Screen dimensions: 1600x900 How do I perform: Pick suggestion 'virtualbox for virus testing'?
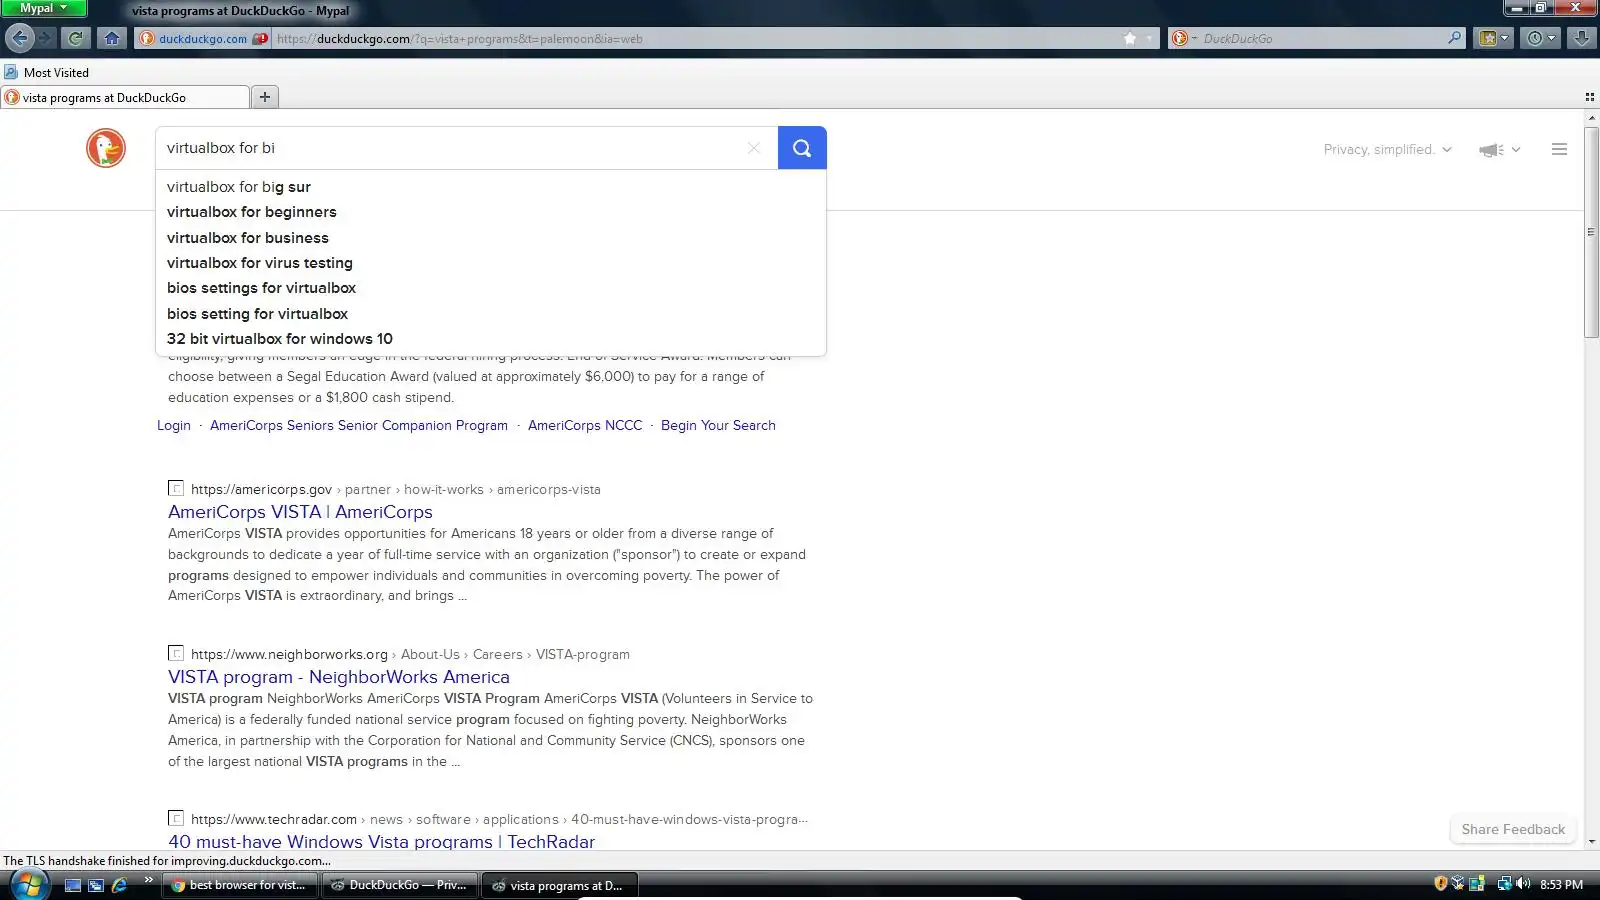pos(490,263)
